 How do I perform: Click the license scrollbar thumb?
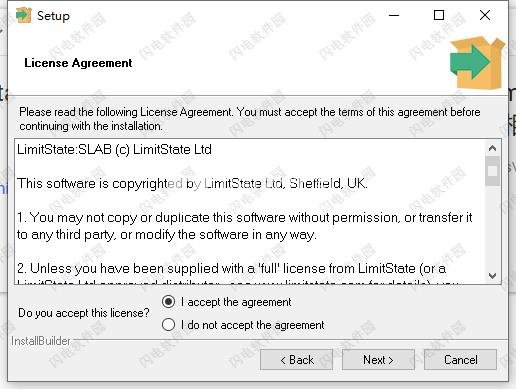(492, 171)
